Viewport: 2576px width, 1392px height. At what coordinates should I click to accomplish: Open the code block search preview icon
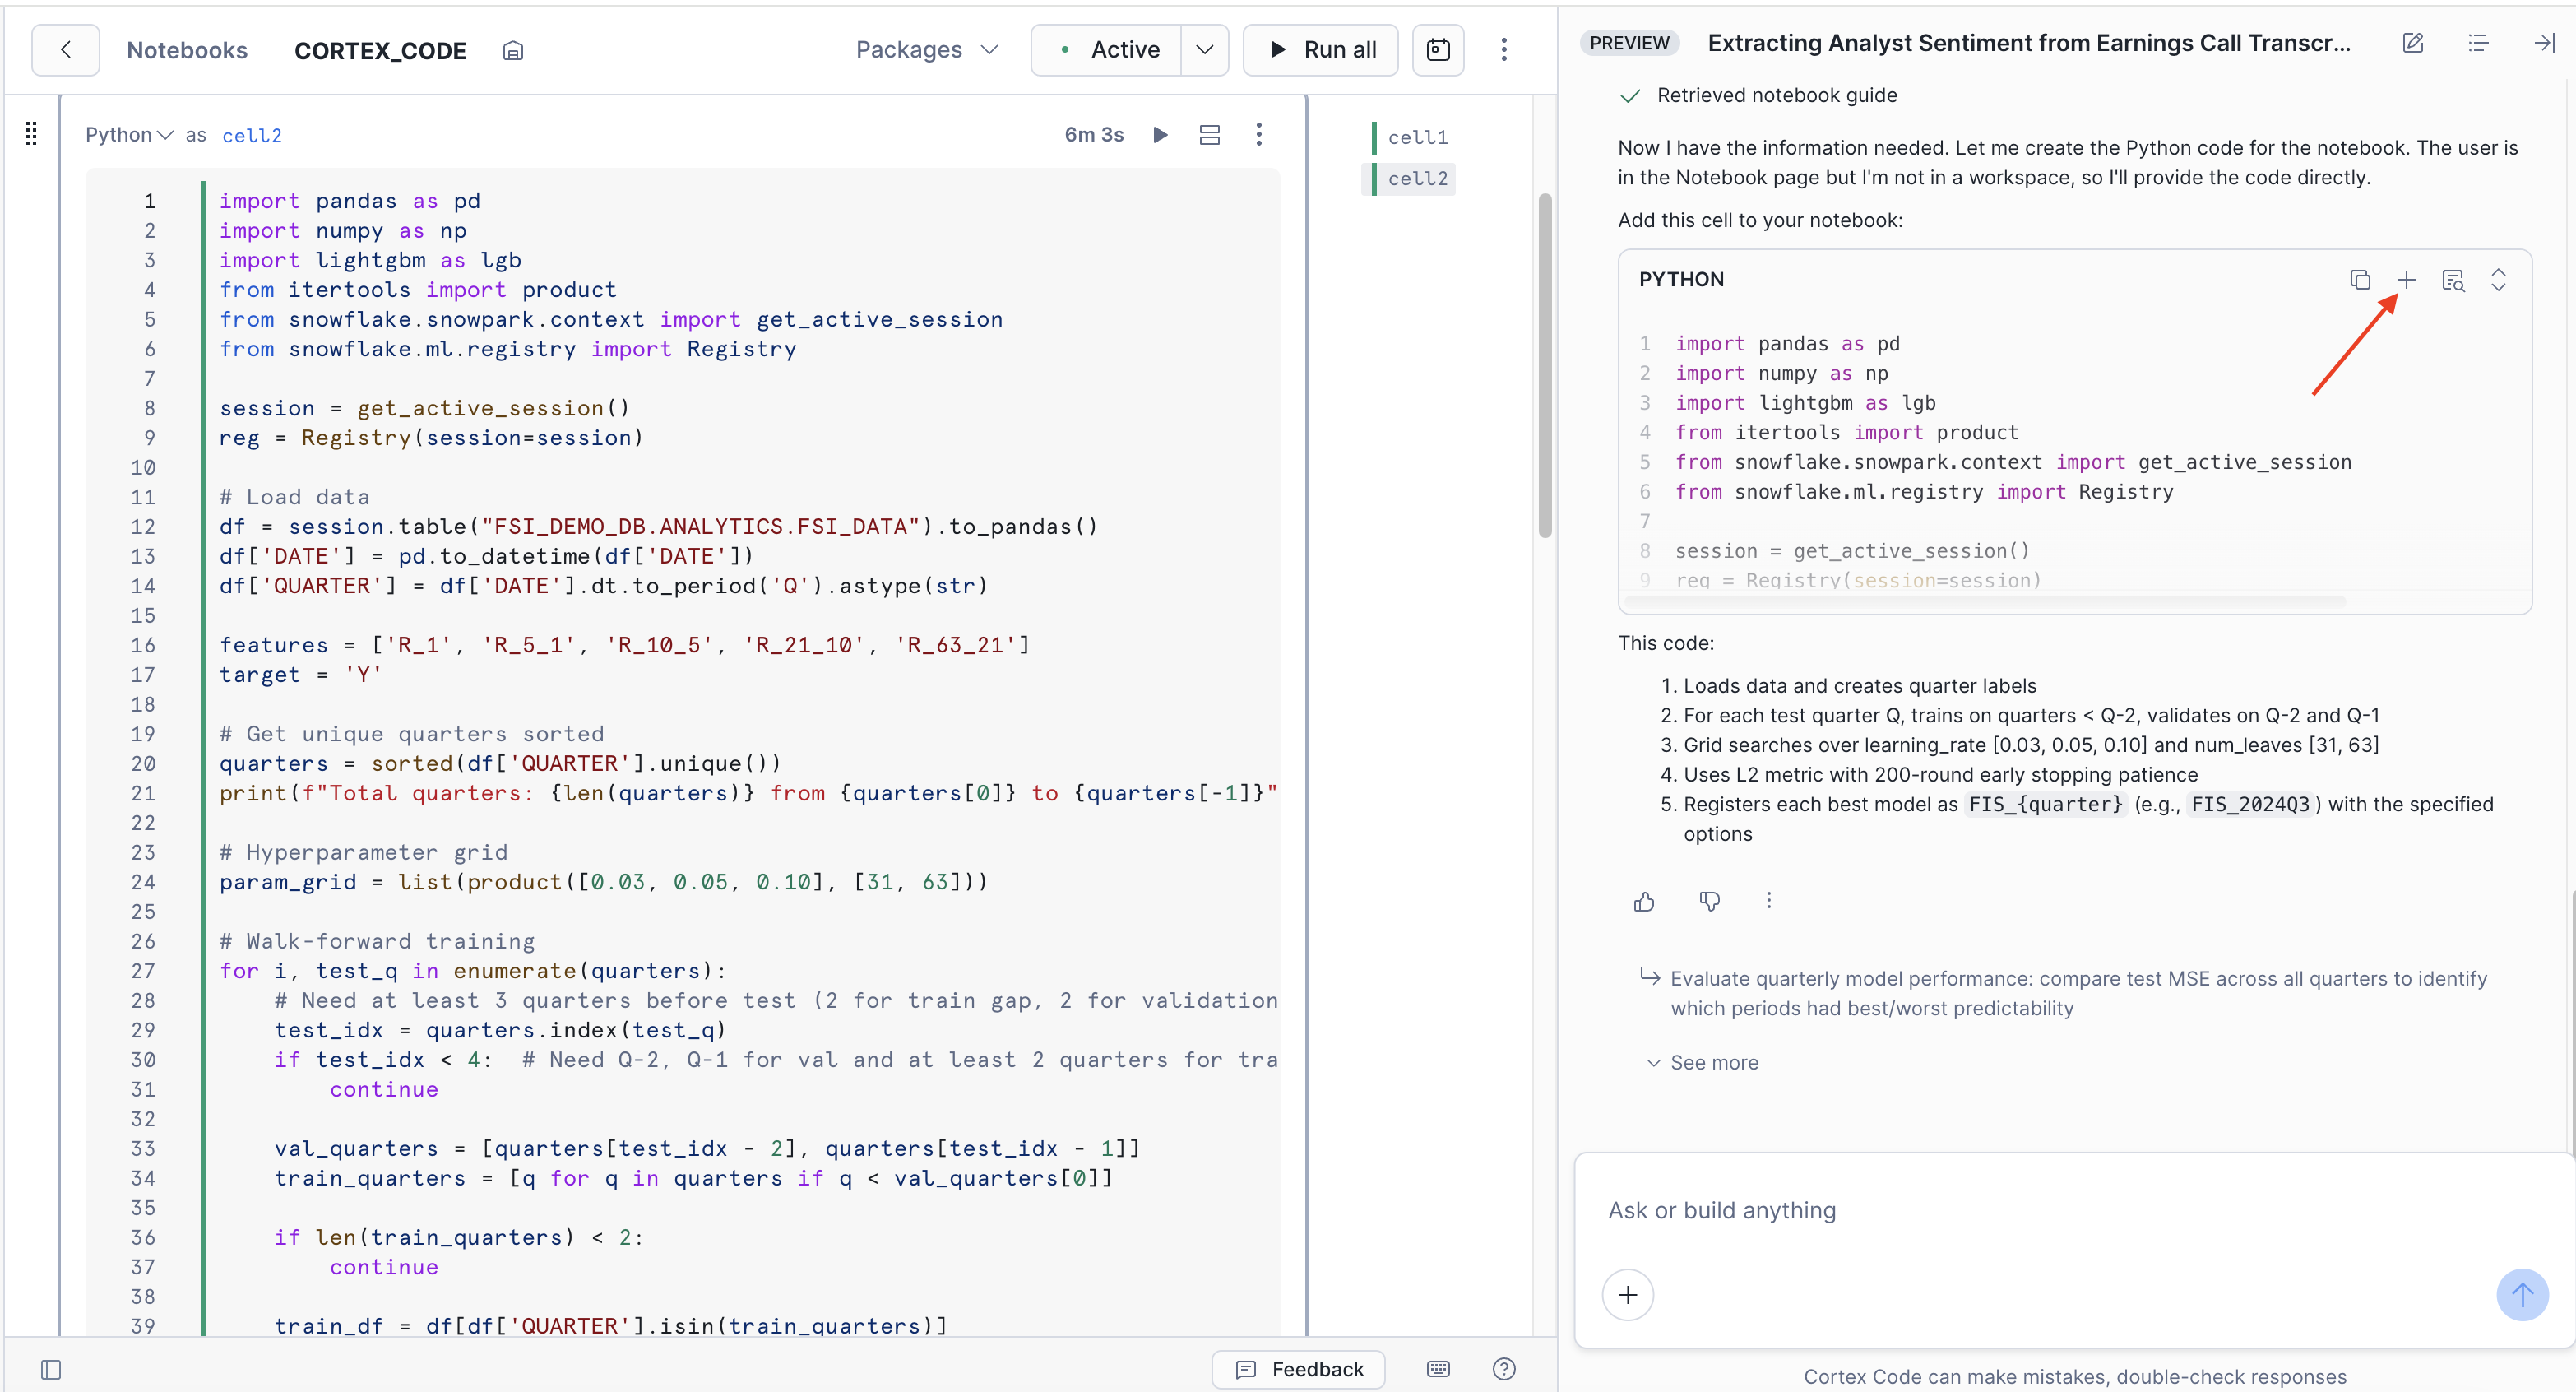[2453, 281]
